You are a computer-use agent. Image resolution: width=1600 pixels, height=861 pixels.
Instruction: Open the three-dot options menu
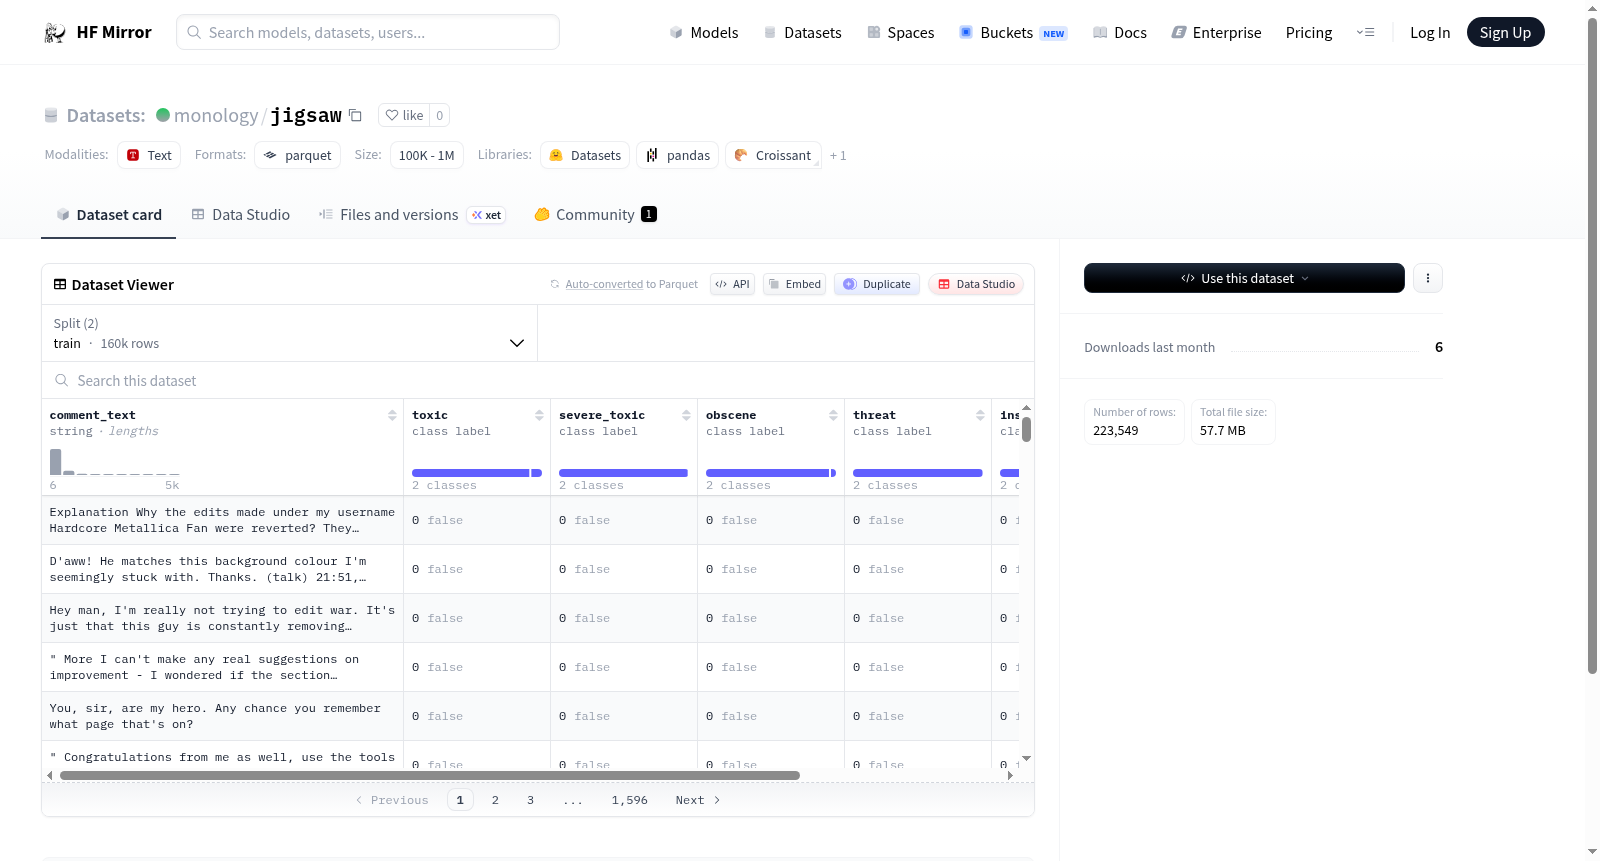1428,278
